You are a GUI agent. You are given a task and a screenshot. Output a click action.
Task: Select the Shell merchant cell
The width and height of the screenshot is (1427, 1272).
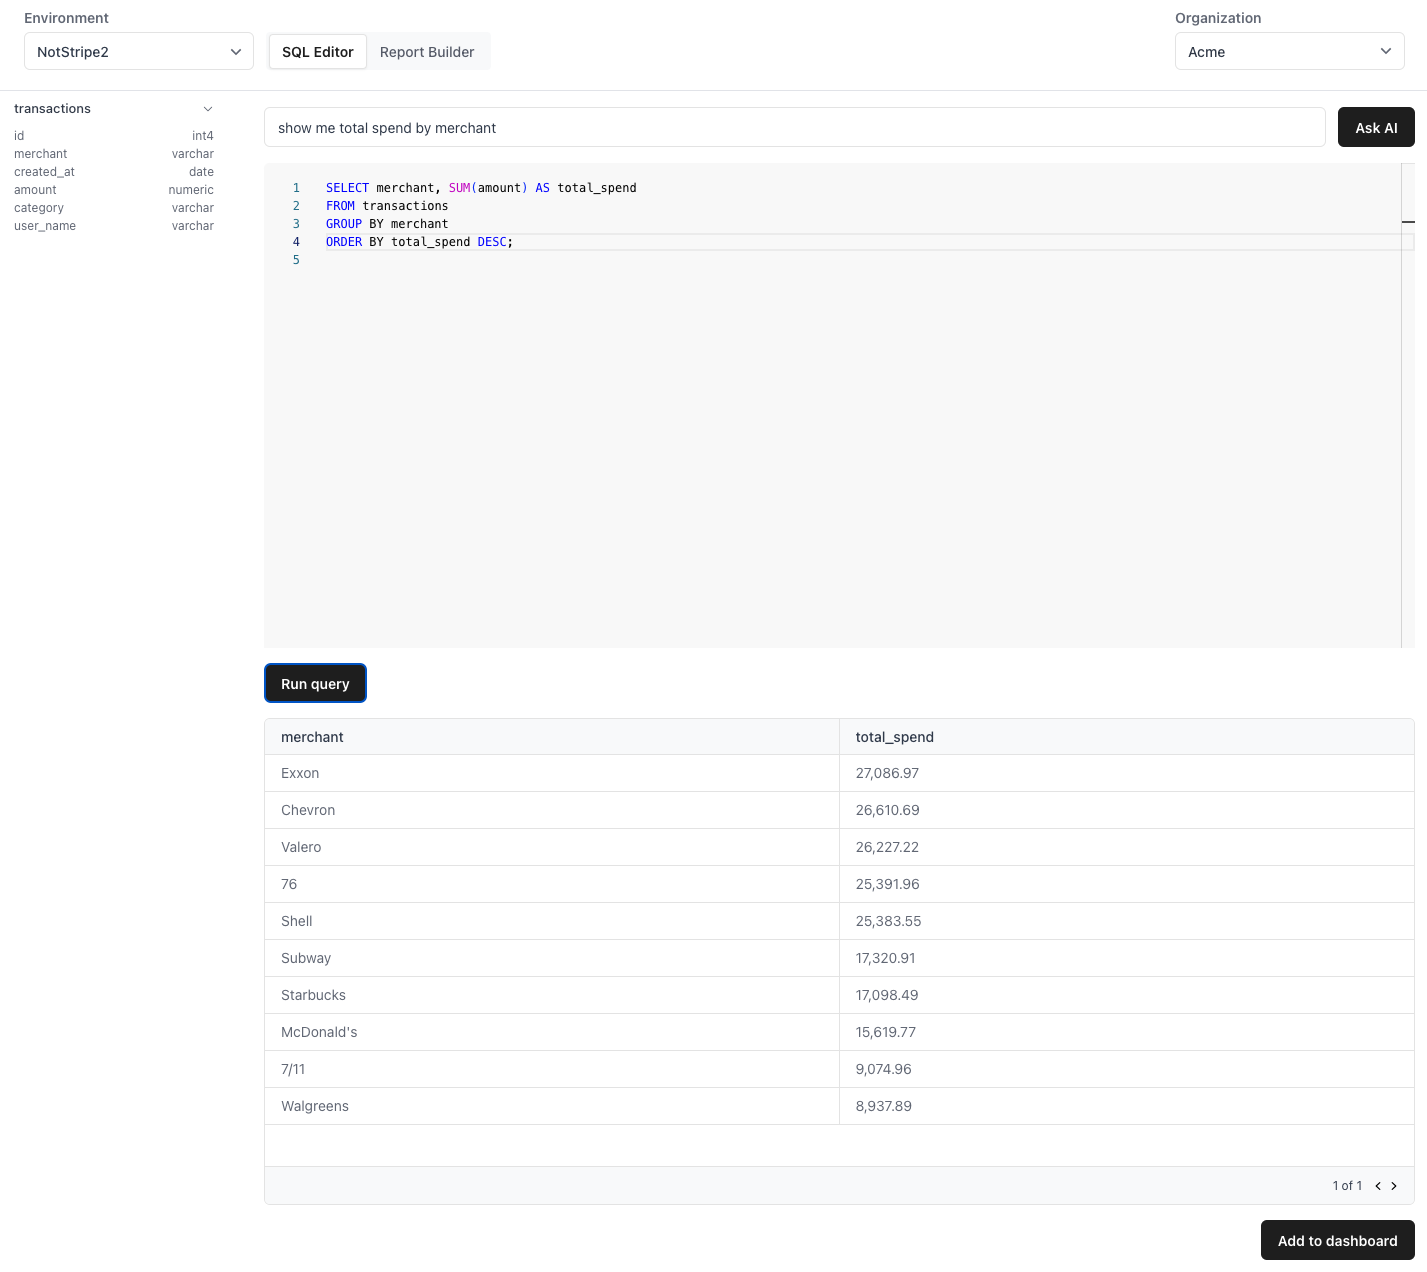point(552,921)
